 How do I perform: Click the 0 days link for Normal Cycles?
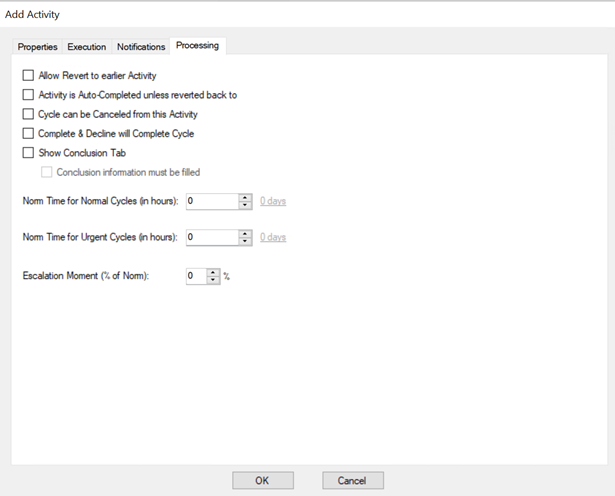point(273,201)
